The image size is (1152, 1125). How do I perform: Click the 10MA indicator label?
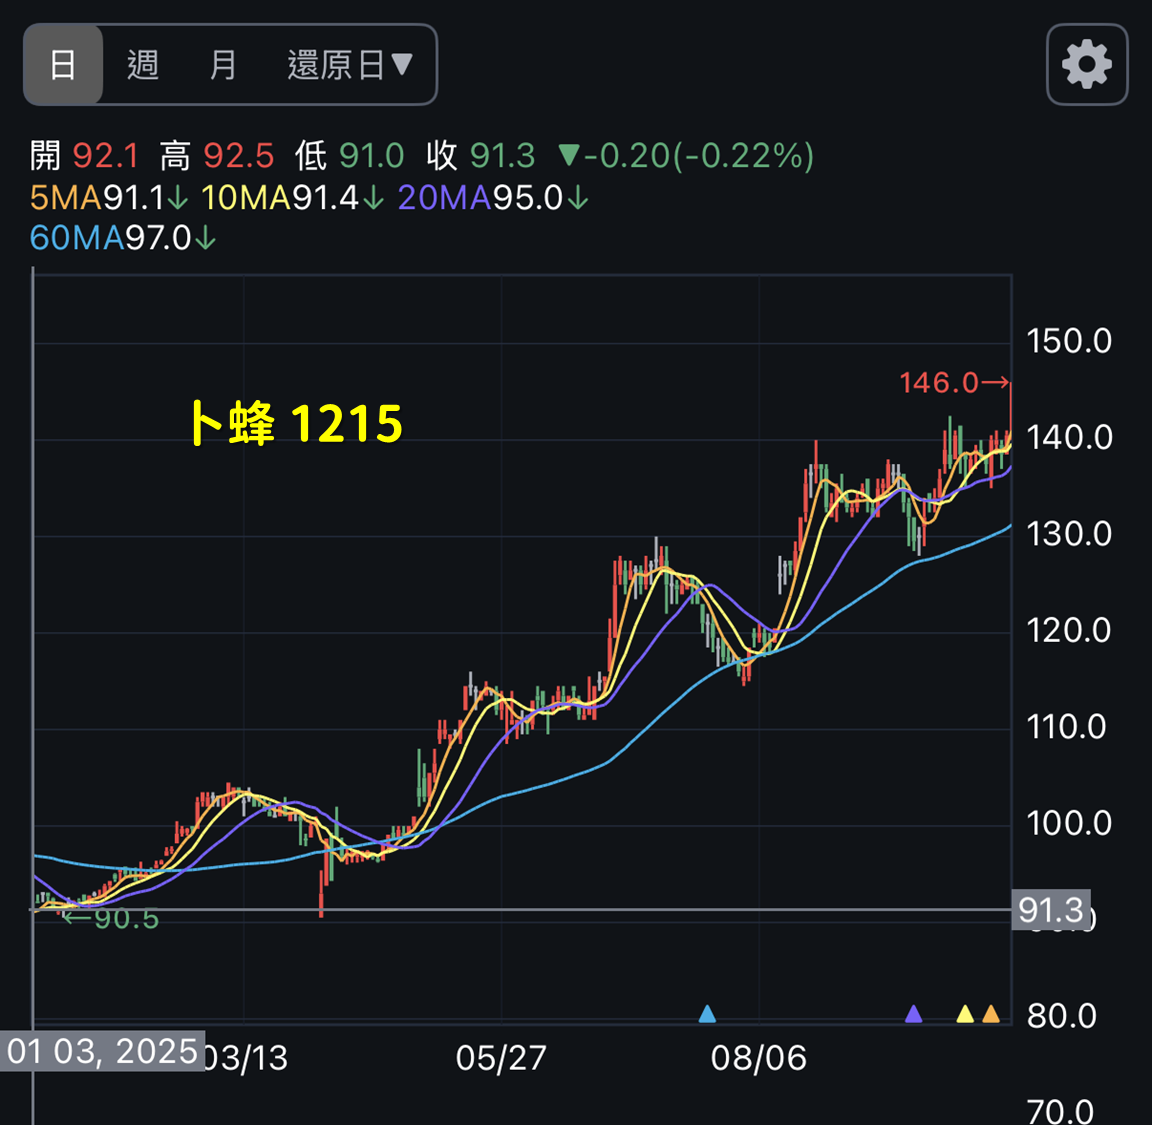pos(245,198)
